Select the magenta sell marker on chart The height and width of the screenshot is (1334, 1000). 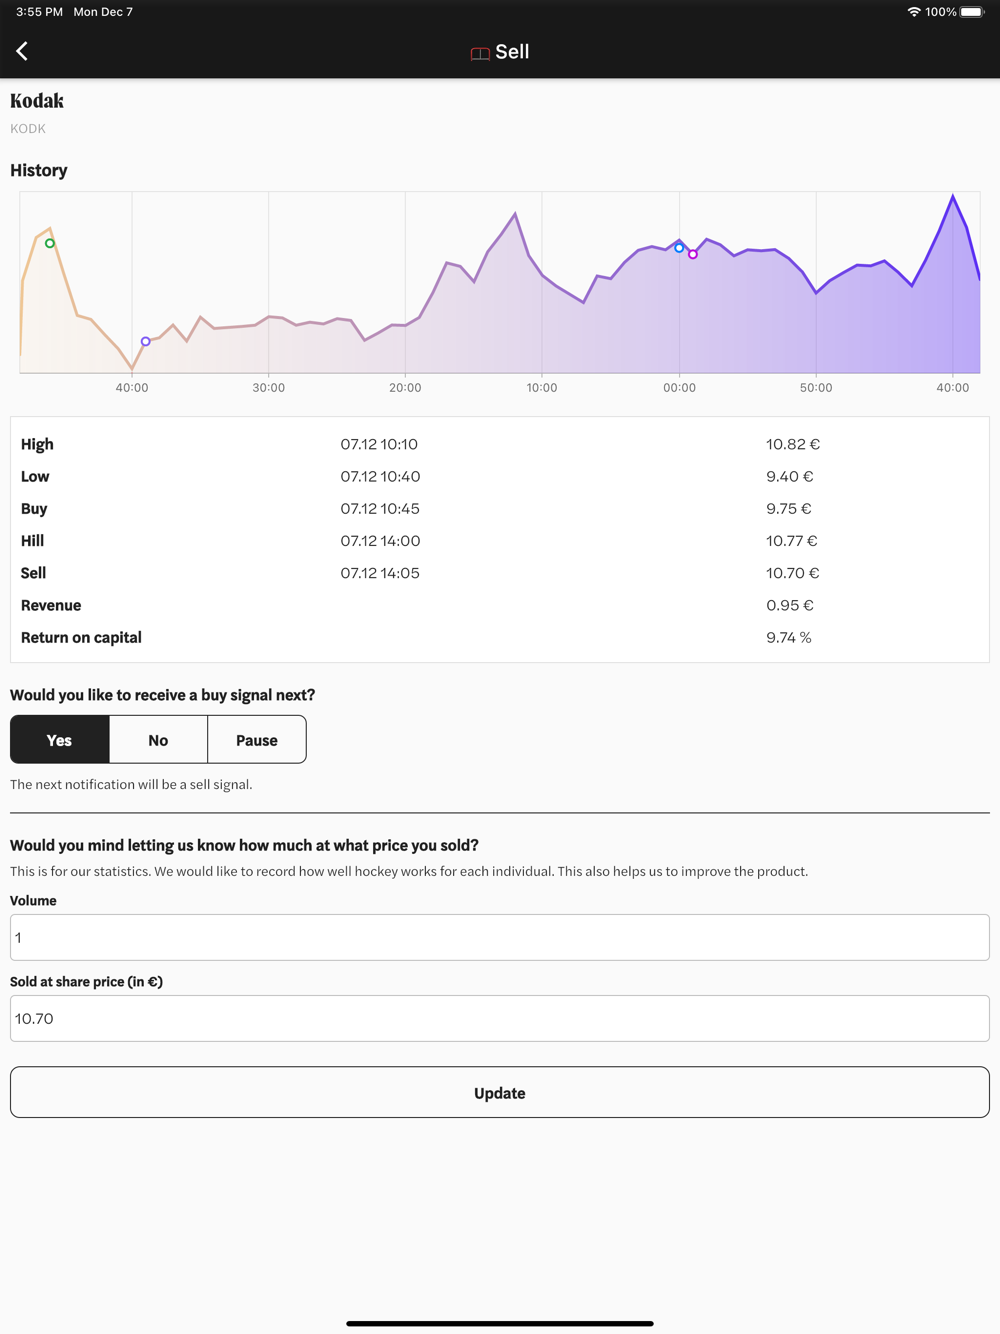coord(693,254)
